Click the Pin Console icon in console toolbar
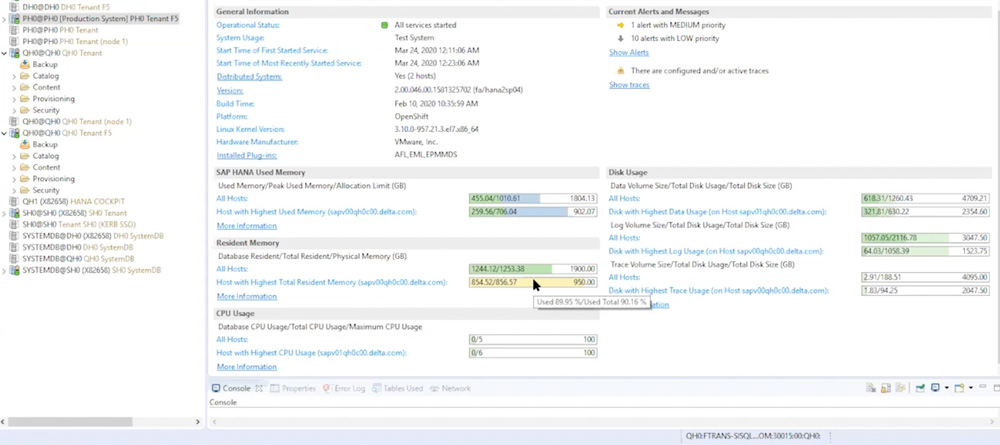Screen dimensions: 1000x445 coord(920,388)
